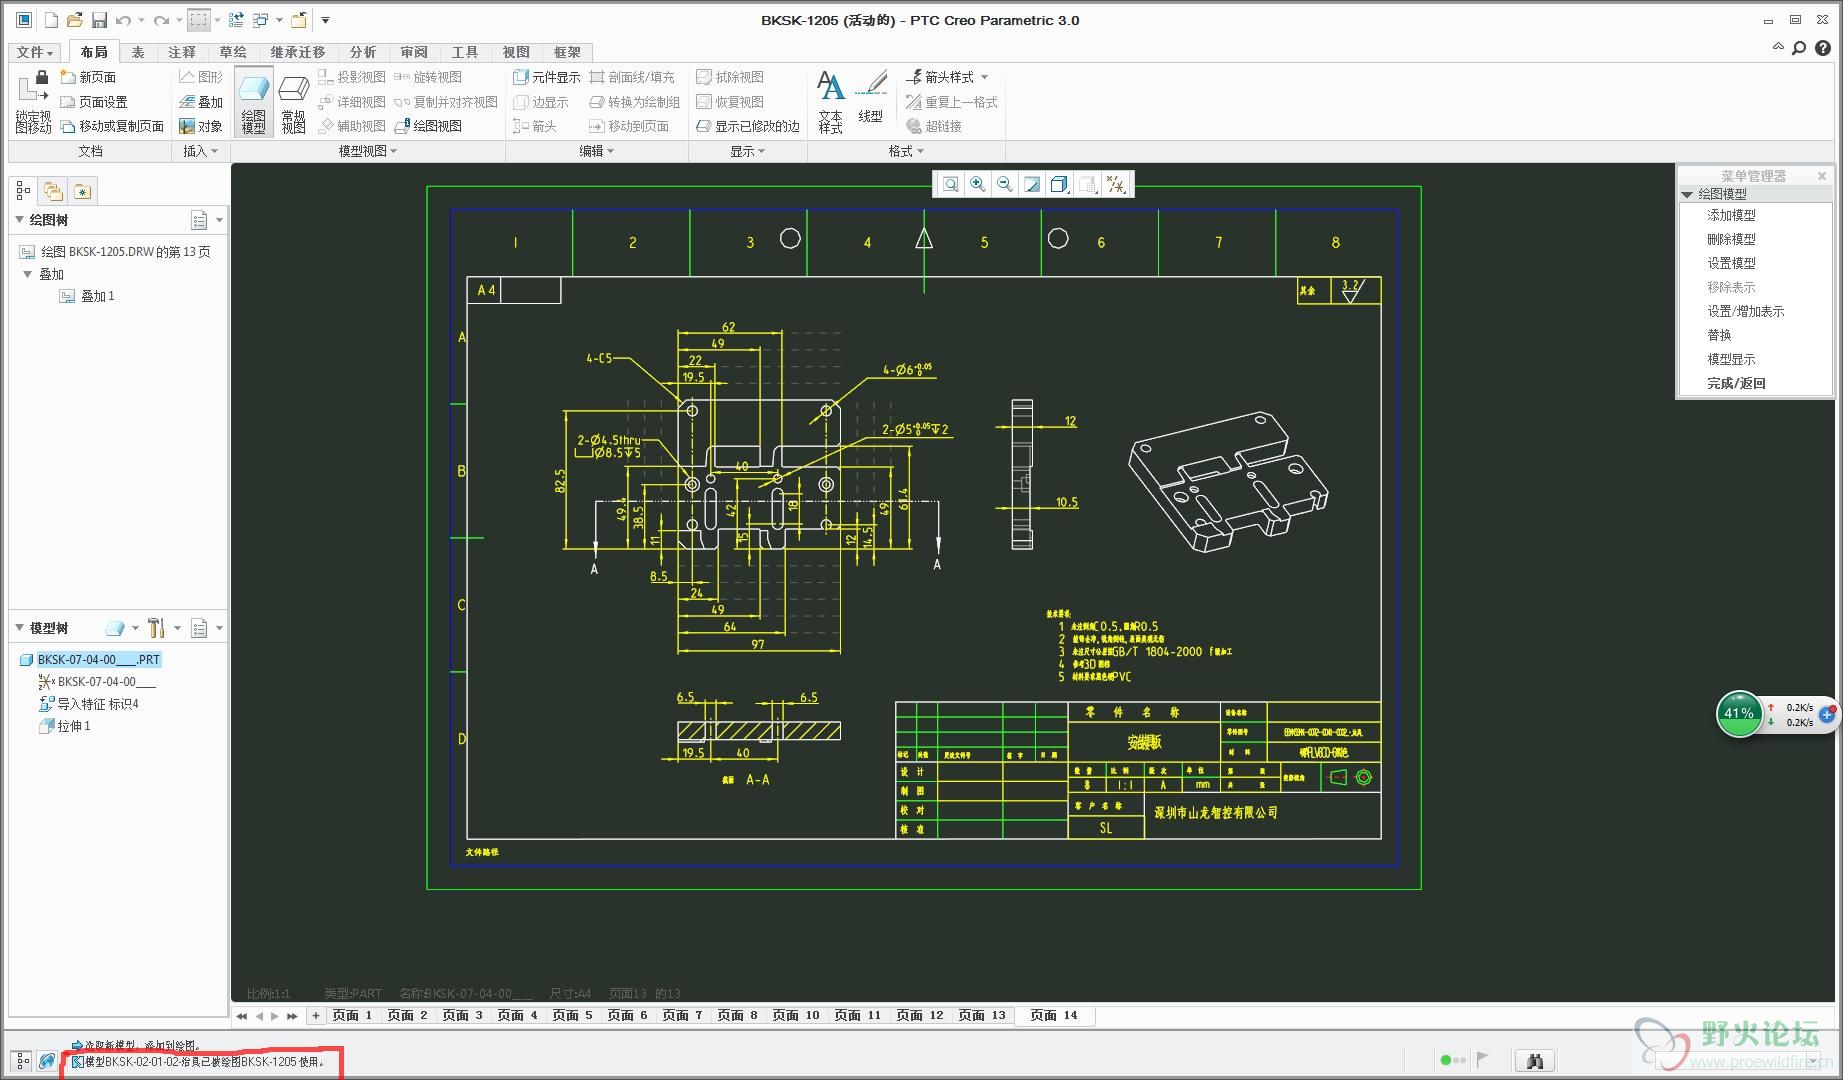Switch to the 草绘 ribbon tab
The width and height of the screenshot is (1843, 1080).
coord(233,52)
